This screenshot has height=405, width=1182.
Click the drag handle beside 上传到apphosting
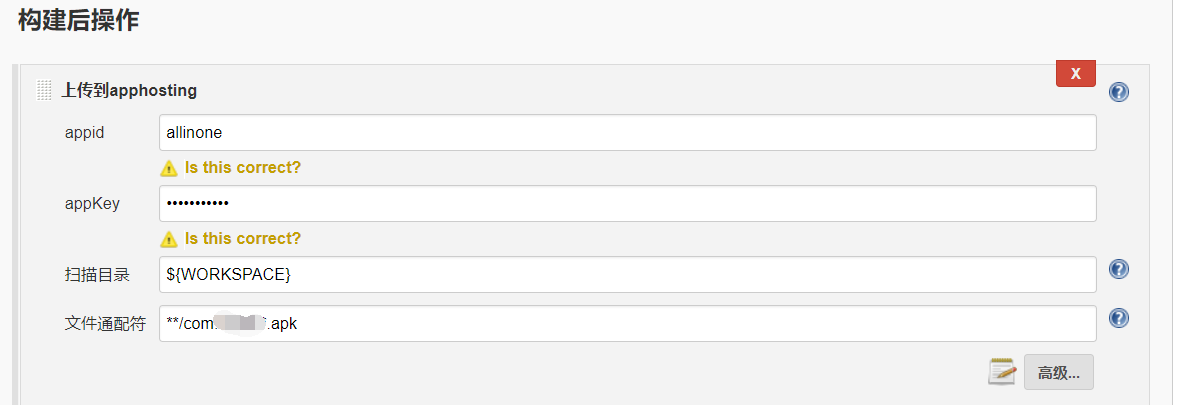[44, 91]
